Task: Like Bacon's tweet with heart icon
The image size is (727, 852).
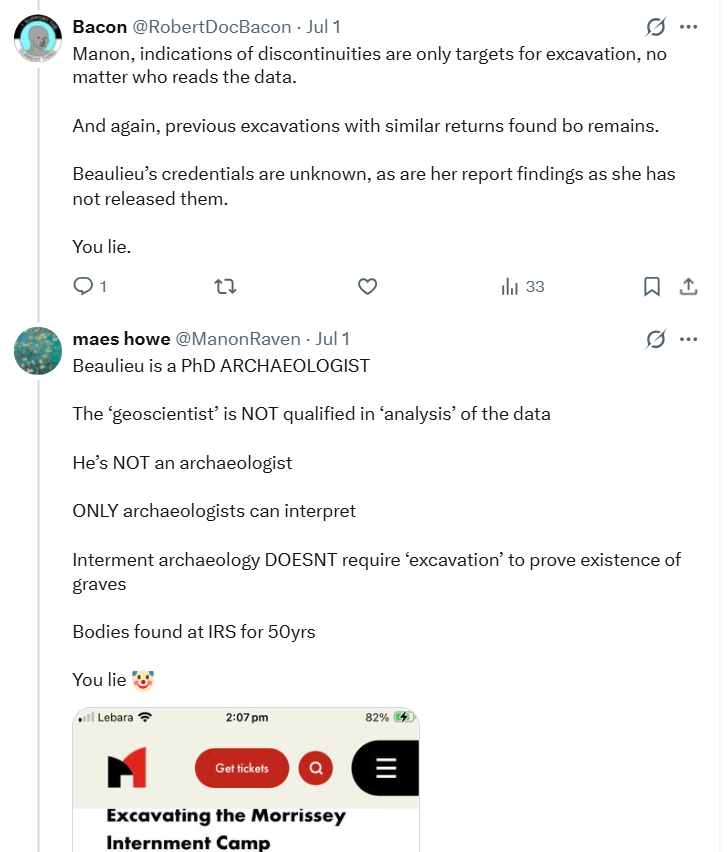Action: 367,286
